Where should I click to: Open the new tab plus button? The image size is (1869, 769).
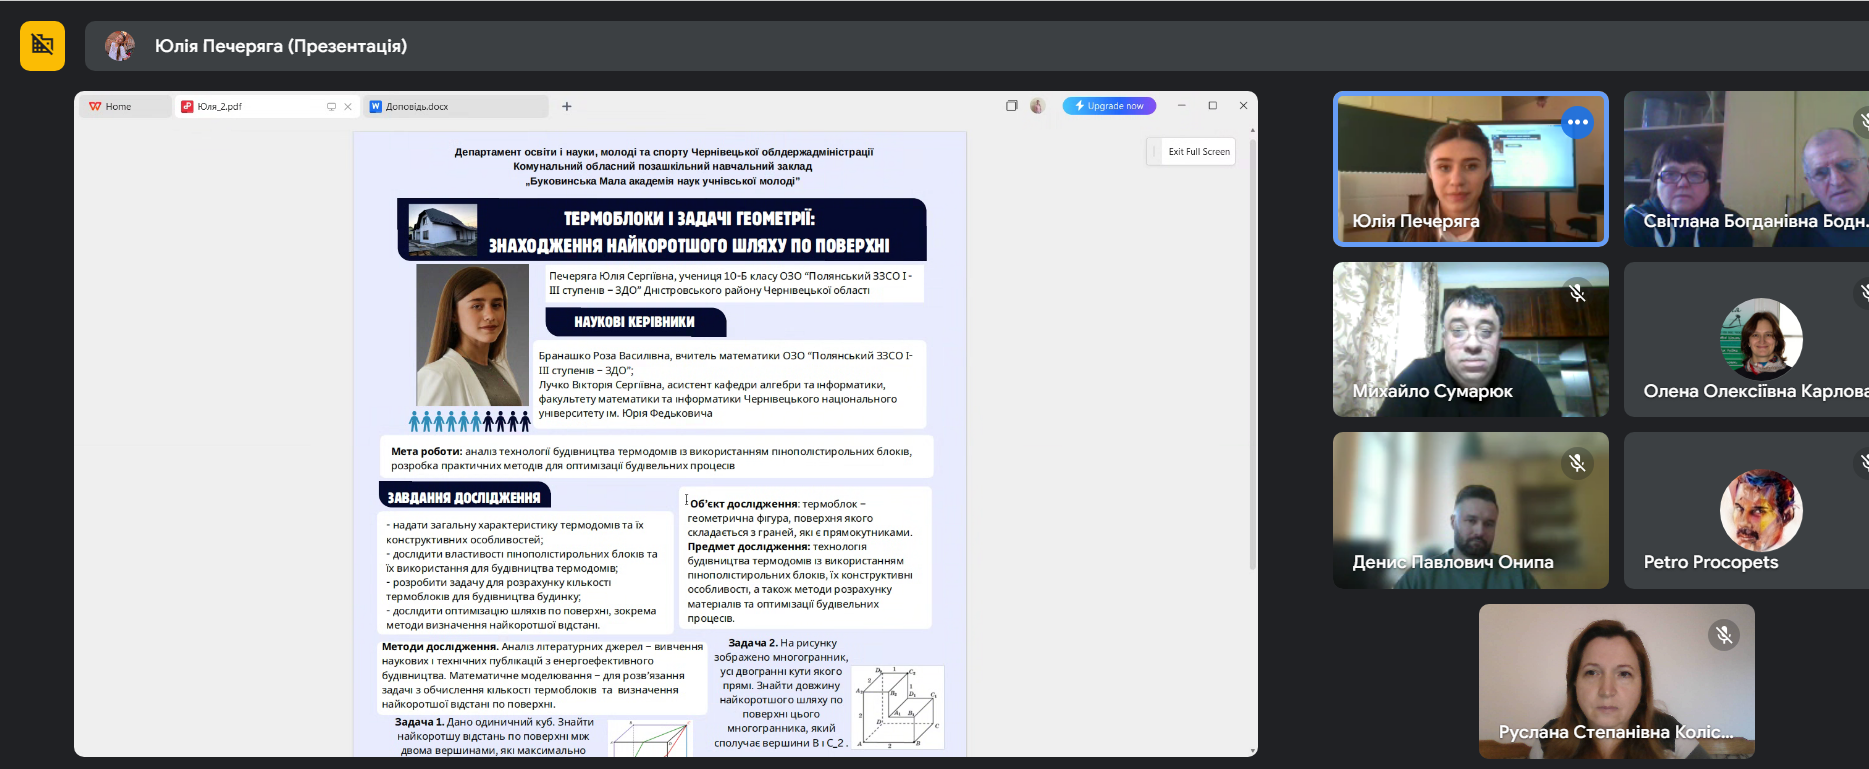(x=567, y=106)
